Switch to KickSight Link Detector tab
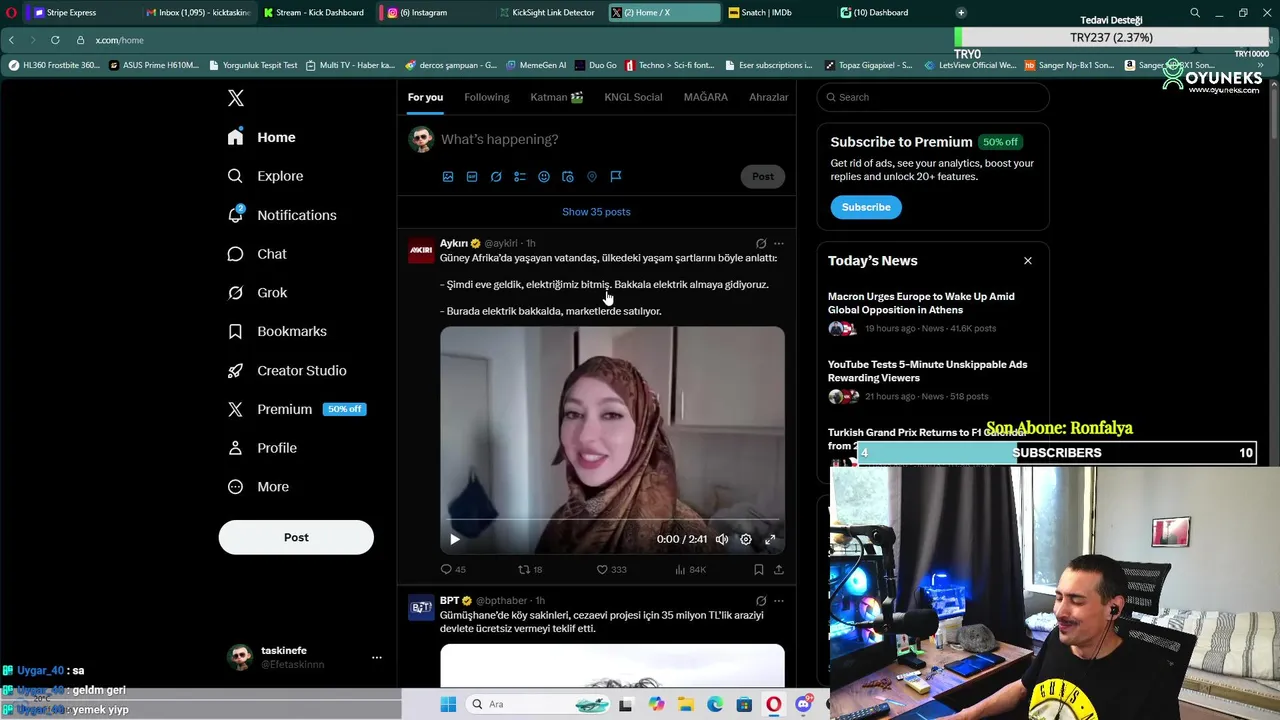 tap(547, 12)
